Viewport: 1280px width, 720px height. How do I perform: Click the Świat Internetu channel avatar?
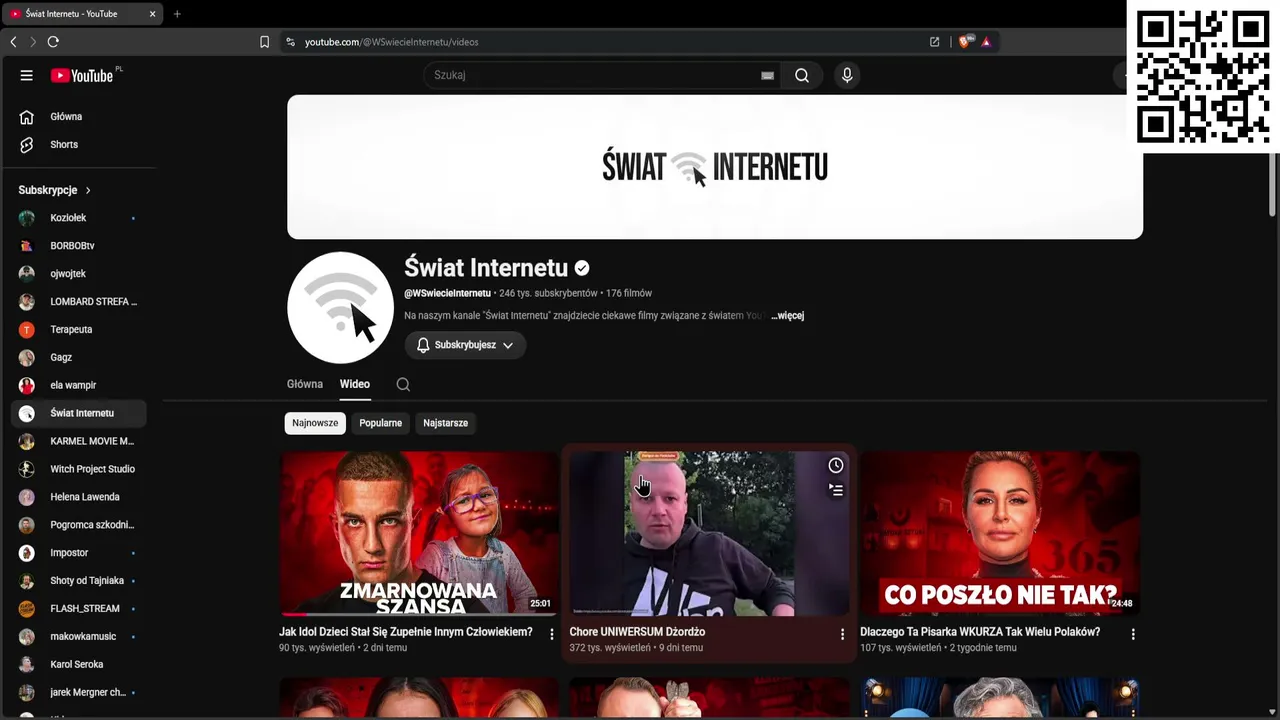pos(340,308)
